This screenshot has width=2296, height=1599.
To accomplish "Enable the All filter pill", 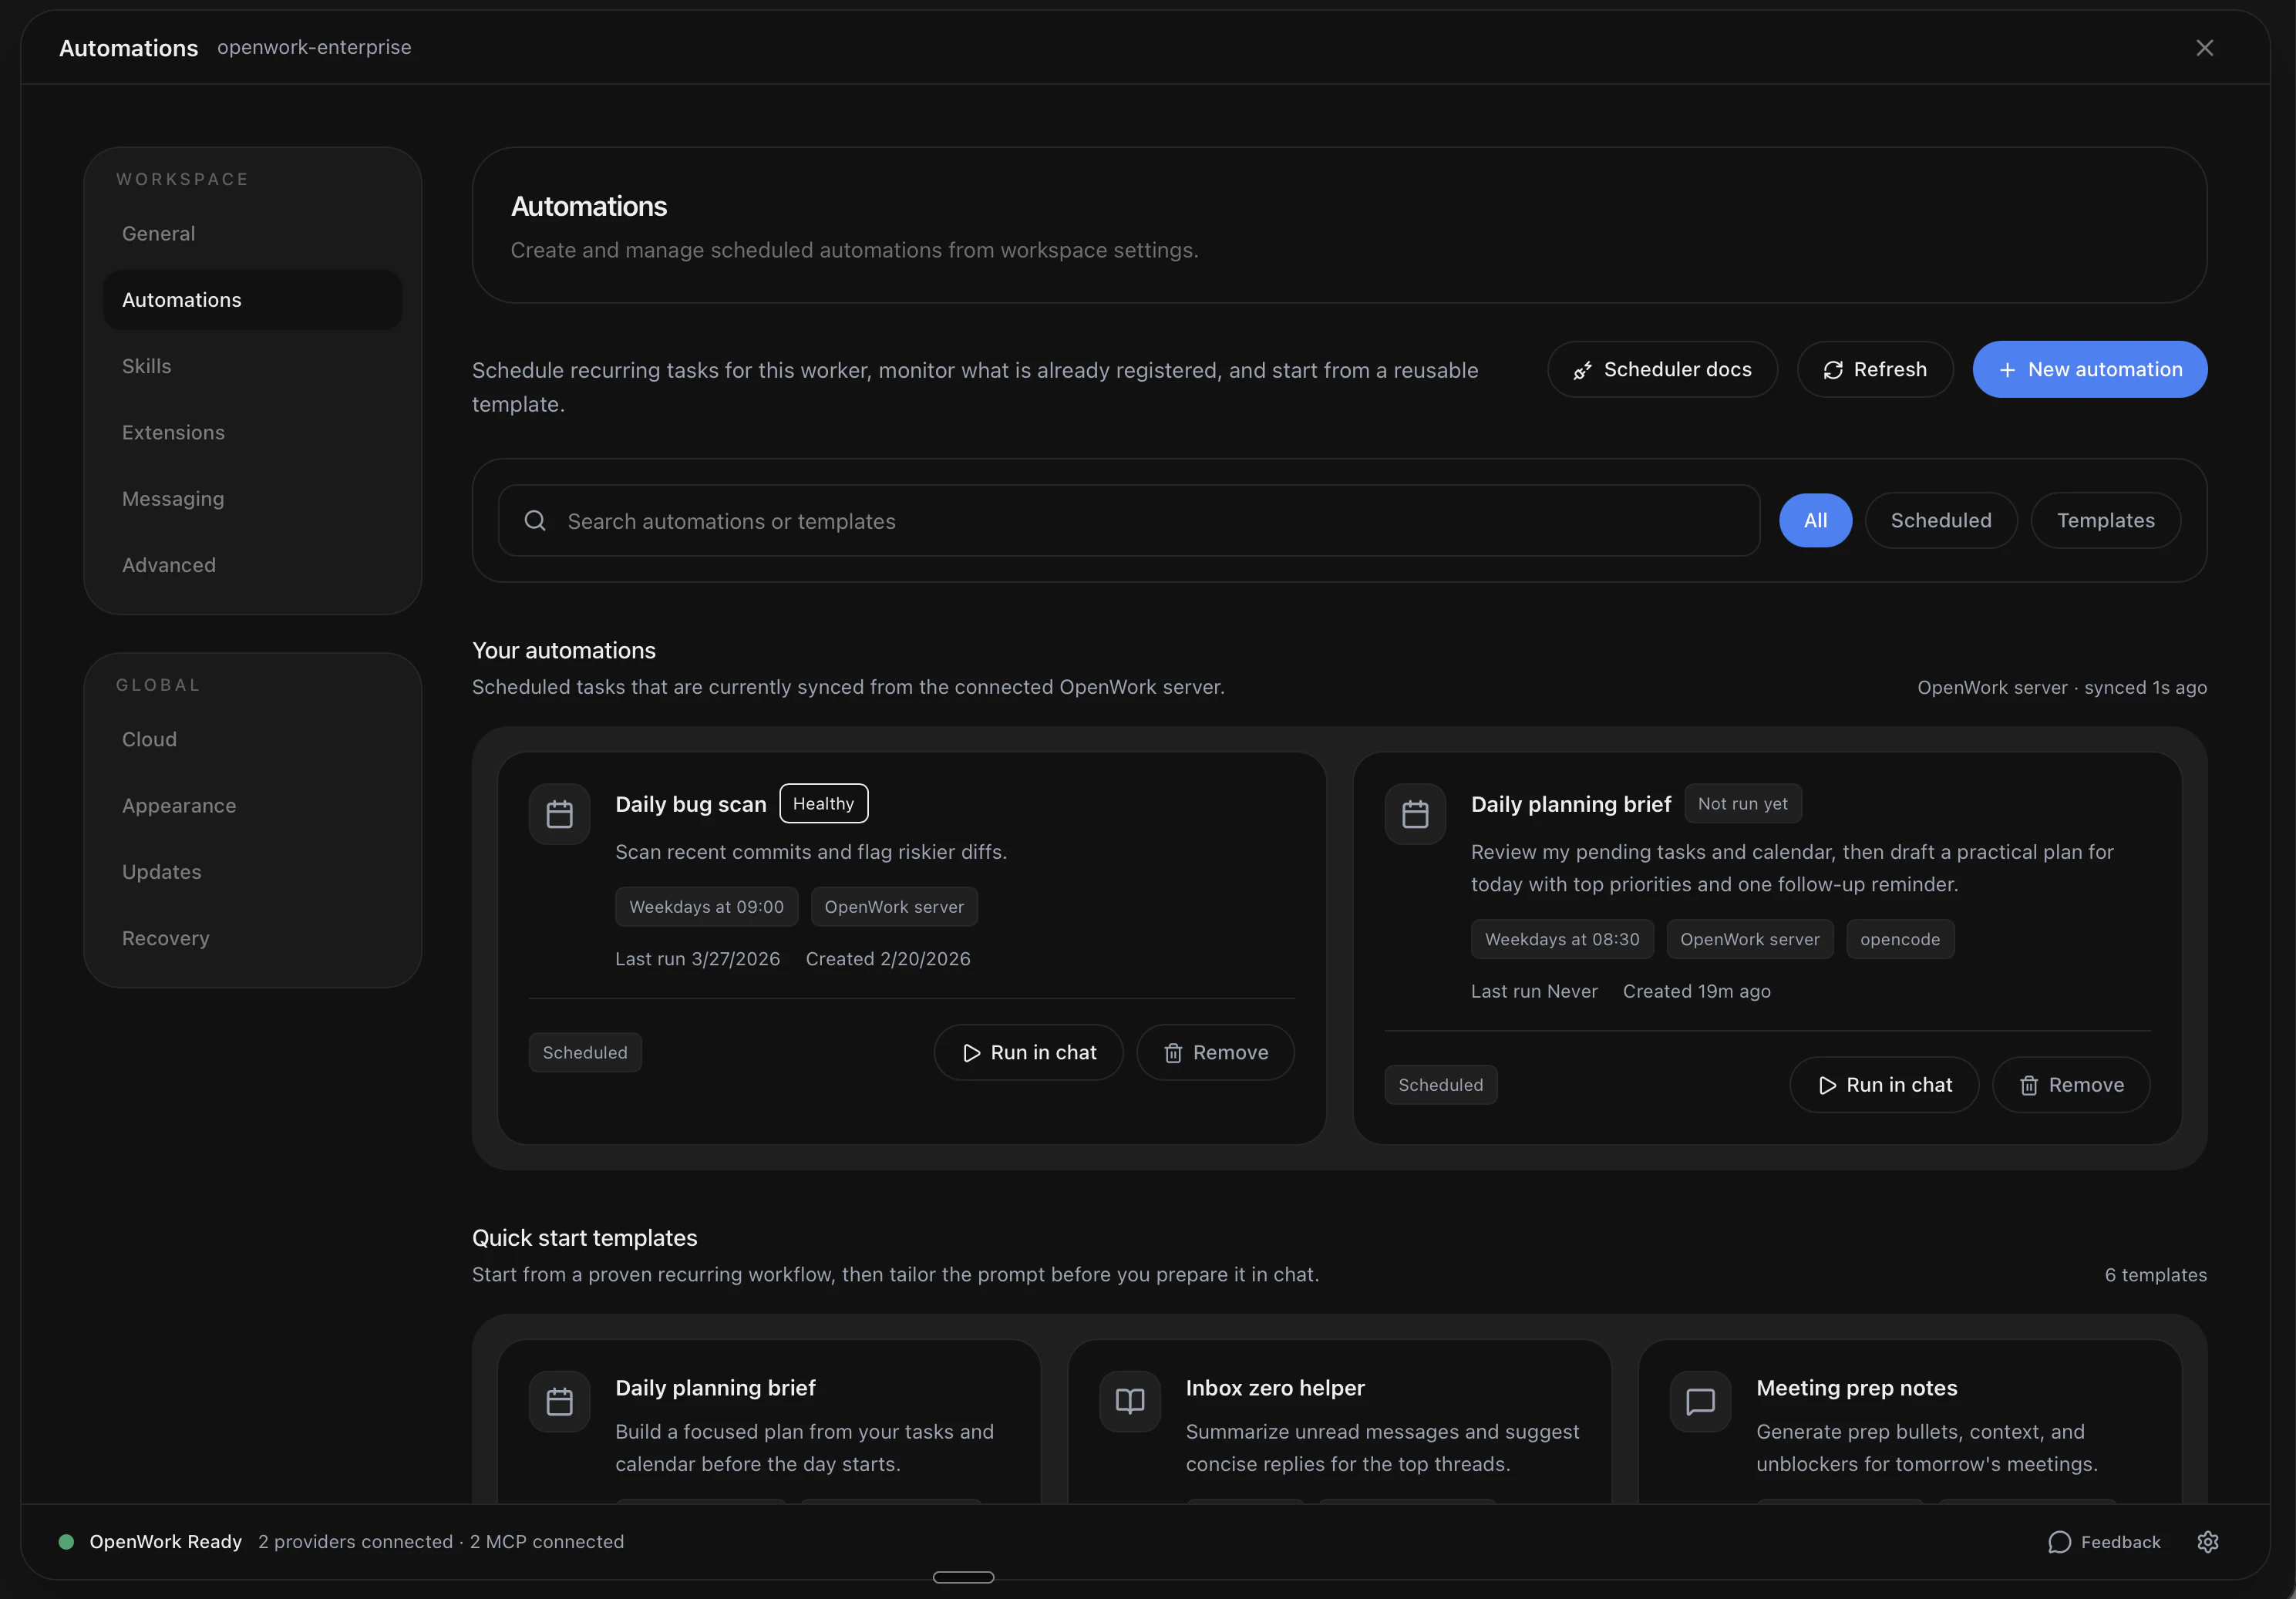I will click(1815, 520).
